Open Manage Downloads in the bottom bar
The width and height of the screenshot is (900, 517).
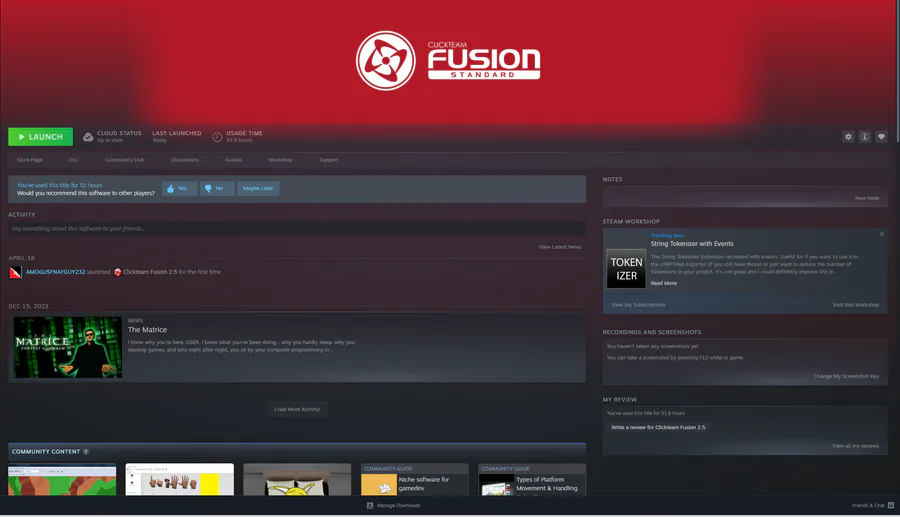coord(398,506)
